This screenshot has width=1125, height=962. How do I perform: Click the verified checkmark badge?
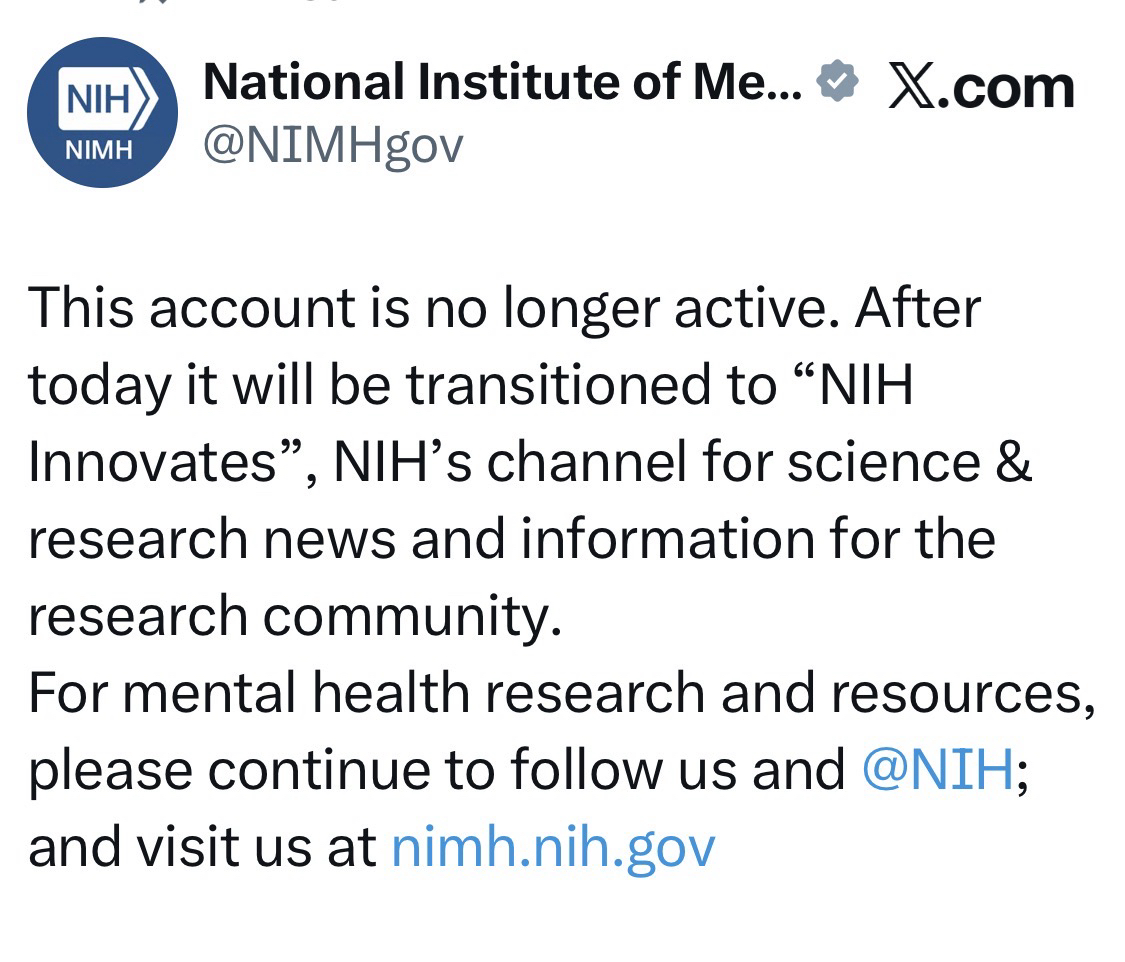[x=837, y=82]
